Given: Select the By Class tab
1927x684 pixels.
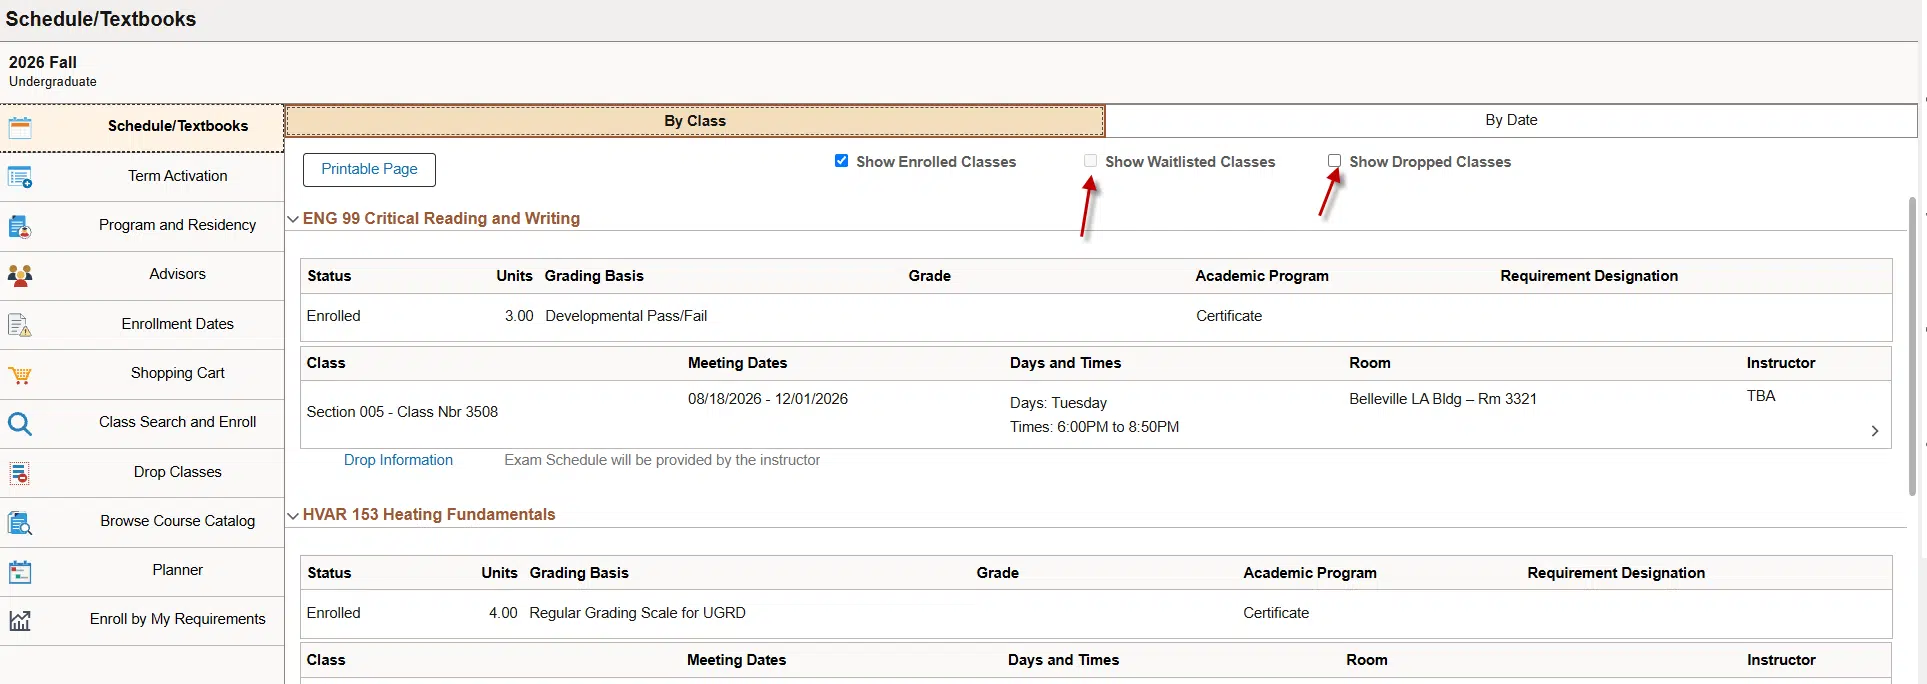Looking at the screenshot, I should [695, 121].
